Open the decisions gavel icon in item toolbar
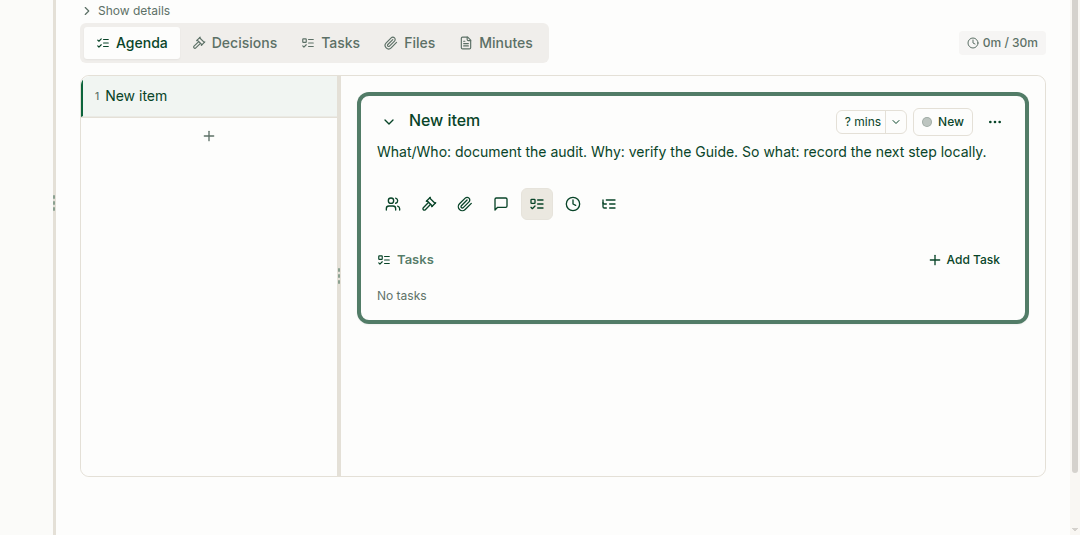 [x=429, y=204]
